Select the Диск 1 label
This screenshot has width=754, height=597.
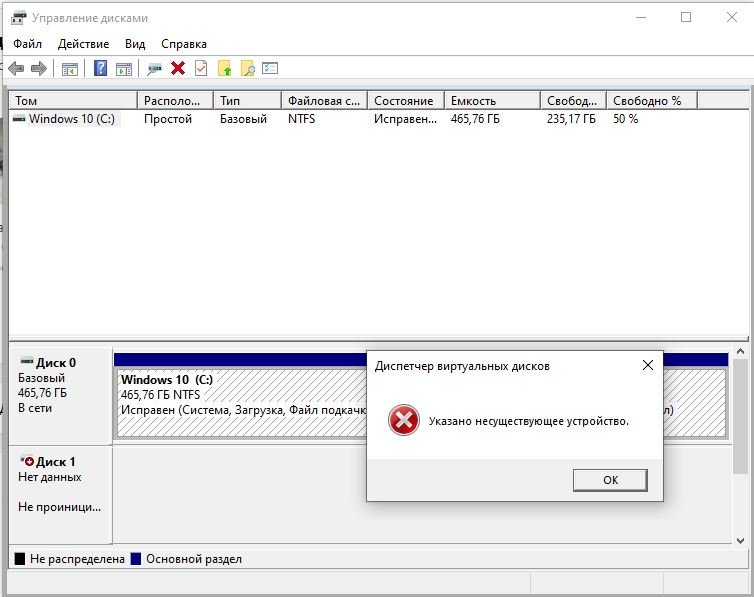56,462
